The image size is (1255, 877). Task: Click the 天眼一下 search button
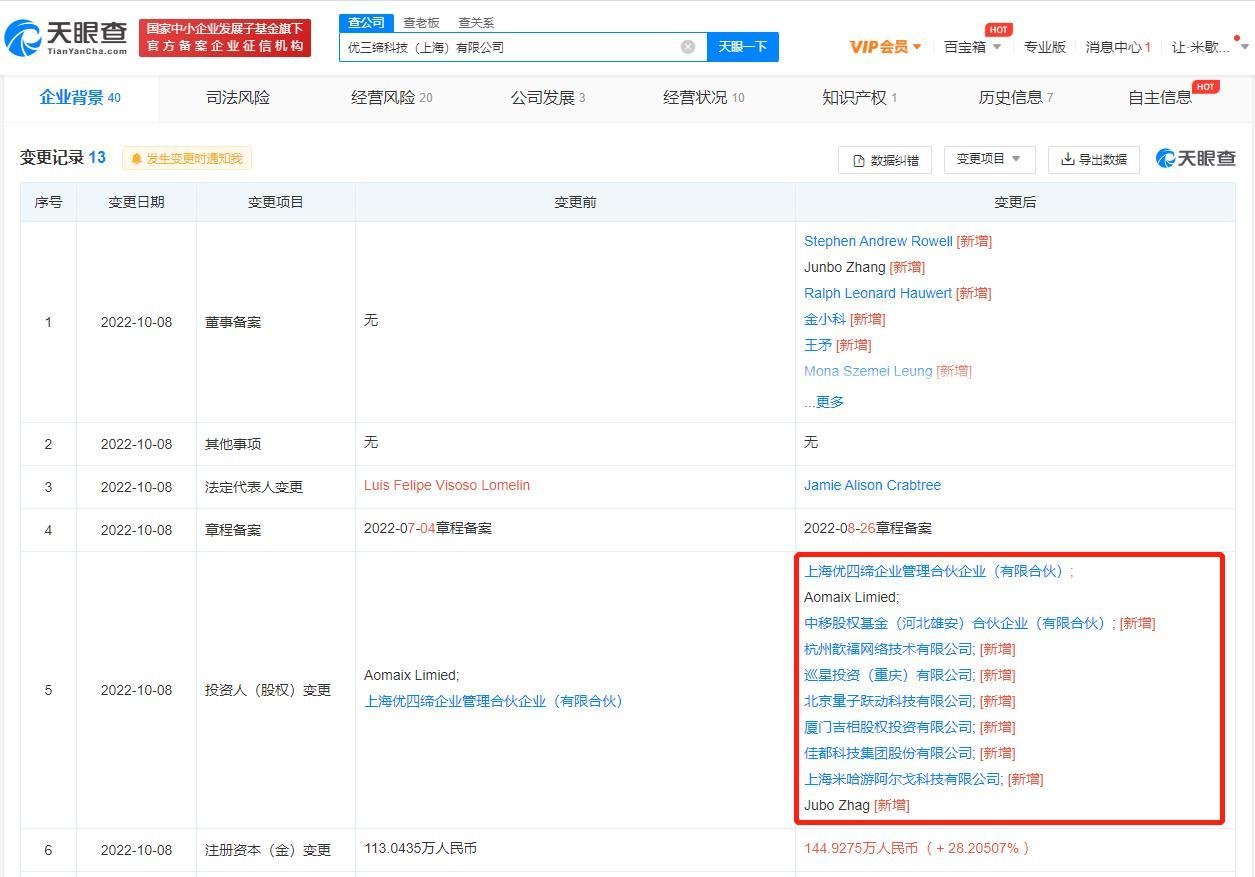tap(742, 47)
